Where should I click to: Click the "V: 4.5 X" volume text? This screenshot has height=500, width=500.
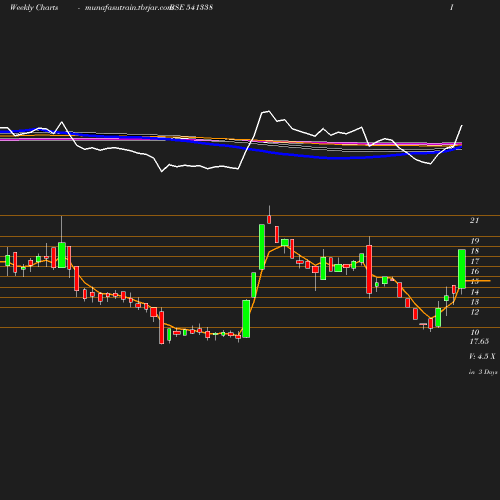click(482, 356)
